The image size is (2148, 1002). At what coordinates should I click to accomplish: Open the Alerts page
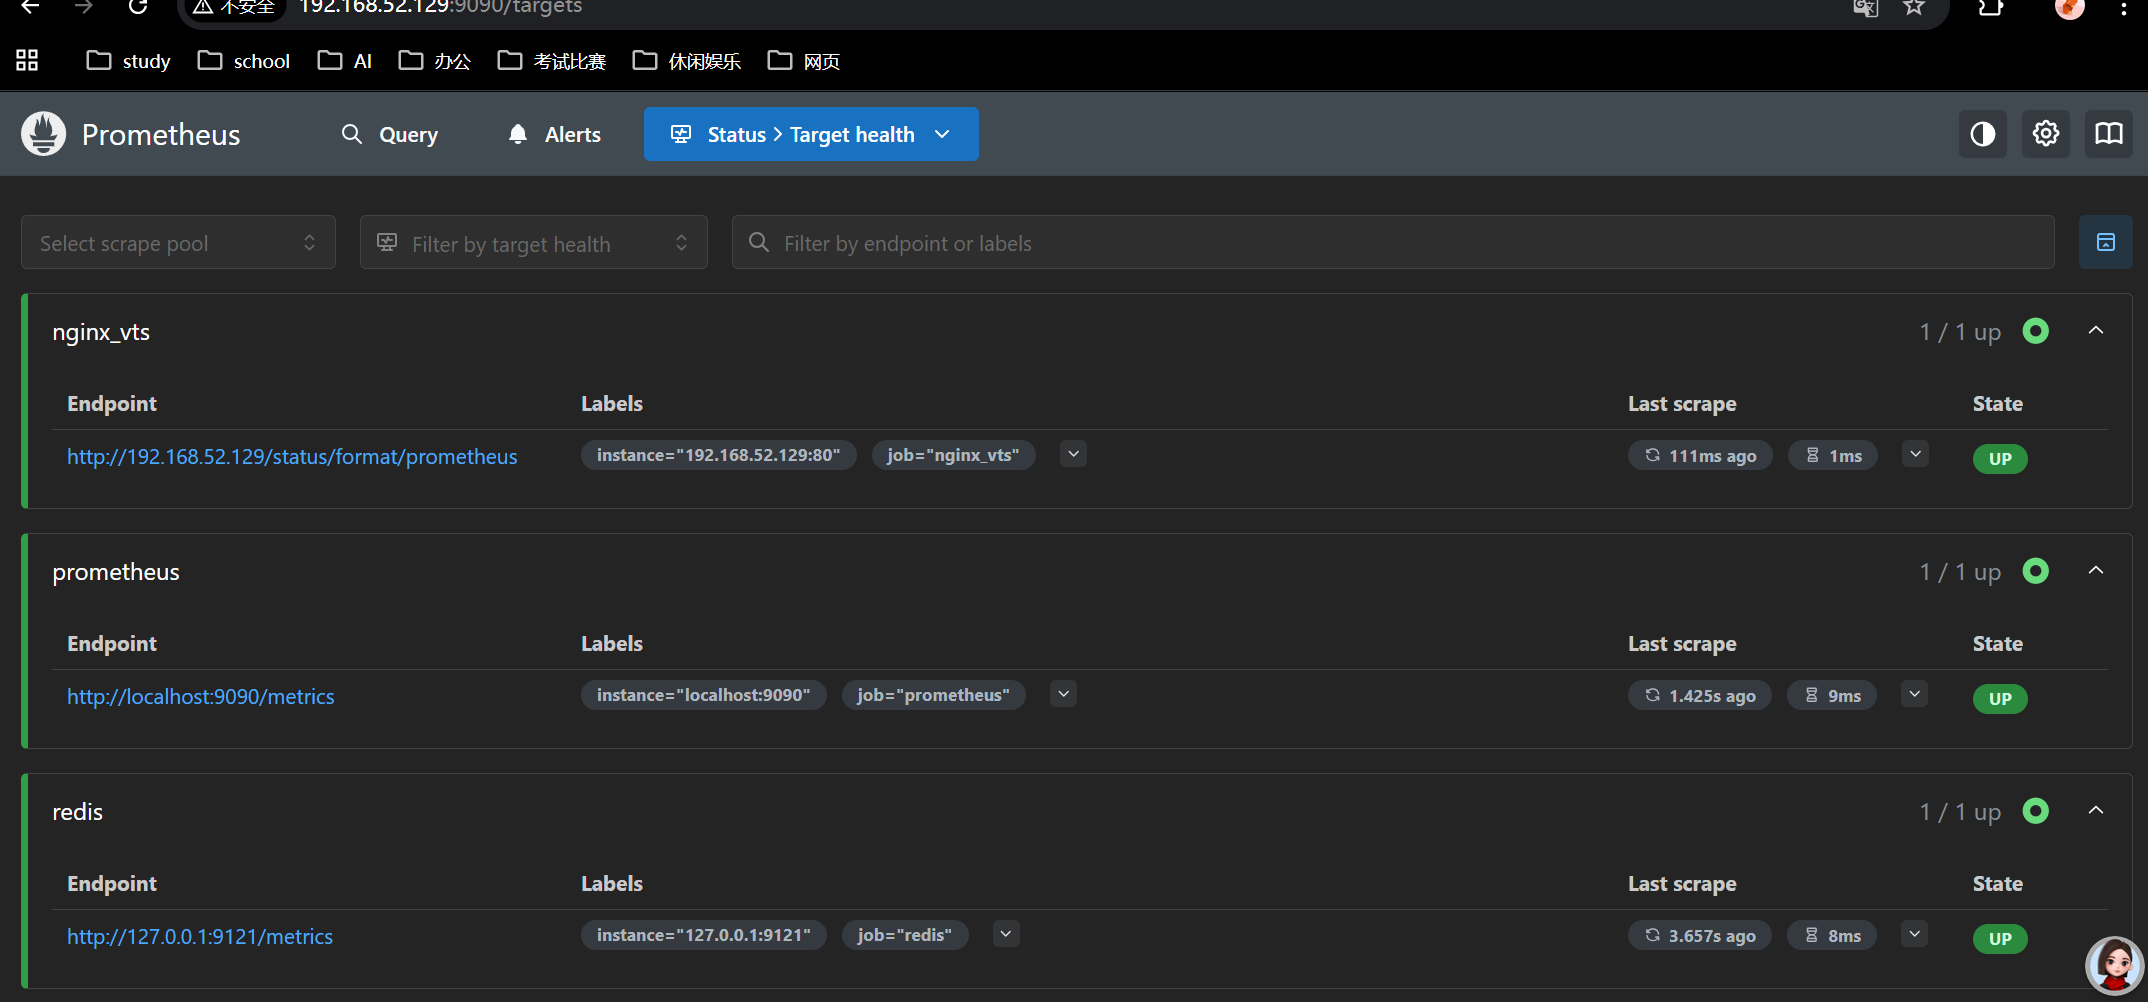tap(555, 135)
